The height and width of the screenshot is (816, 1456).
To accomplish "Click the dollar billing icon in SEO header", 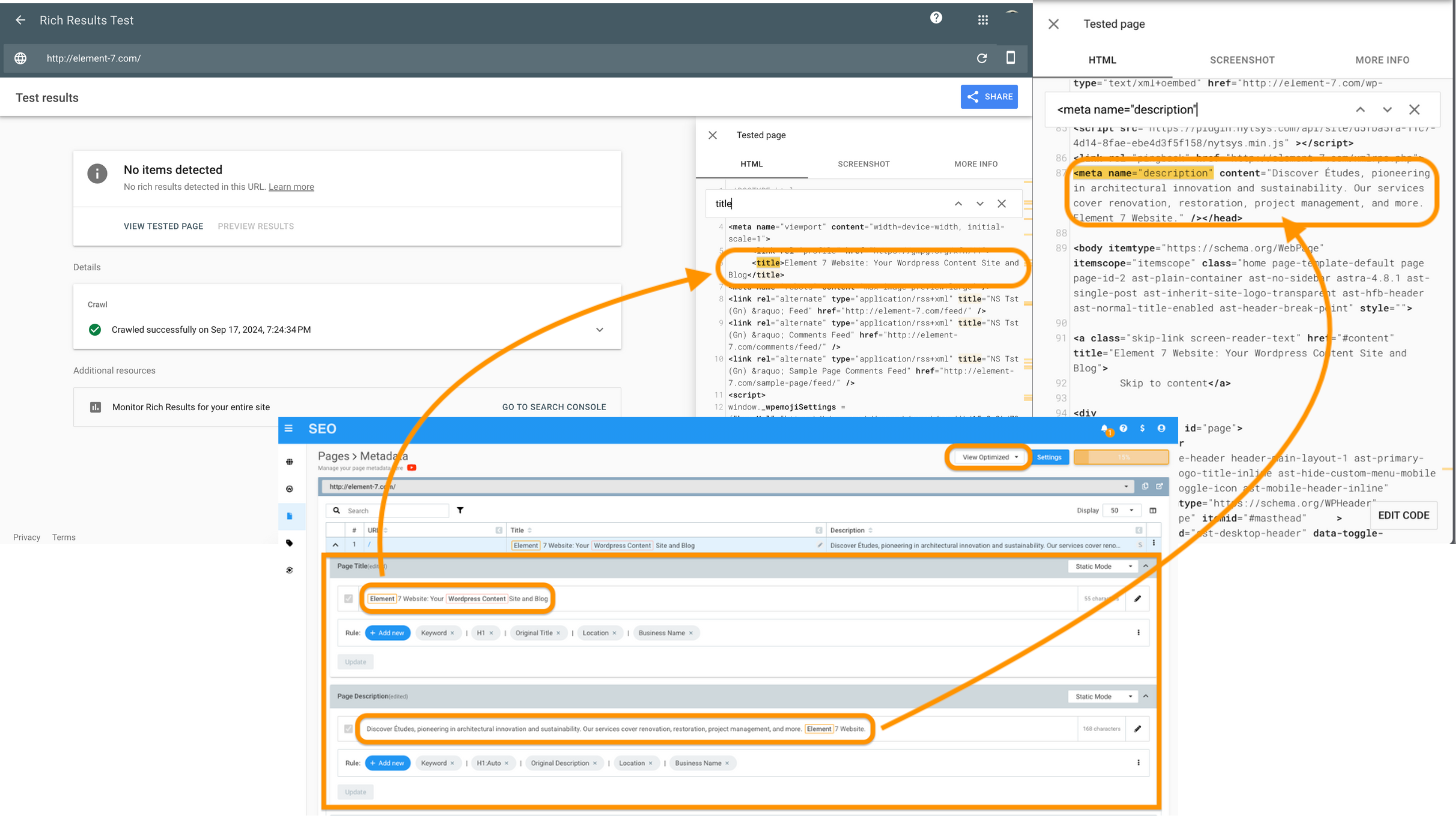I will click(x=1142, y=428).
